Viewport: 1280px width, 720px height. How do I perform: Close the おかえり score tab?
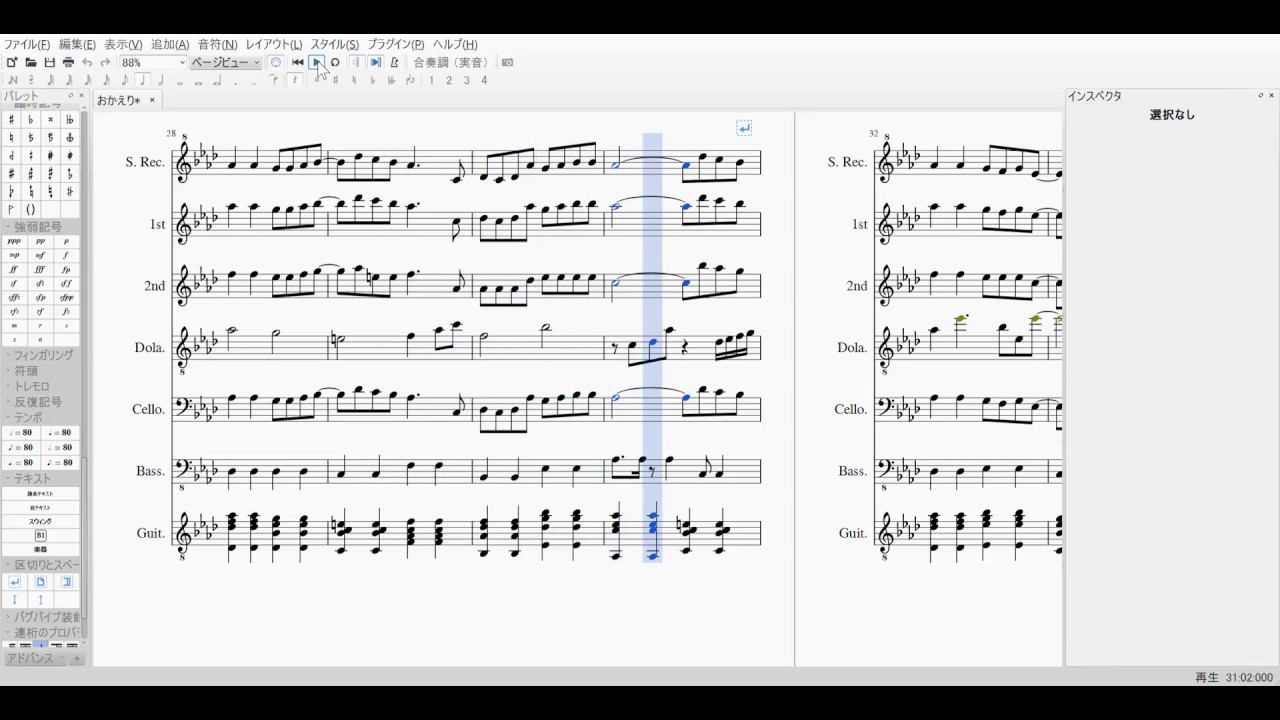pos(152,100)
